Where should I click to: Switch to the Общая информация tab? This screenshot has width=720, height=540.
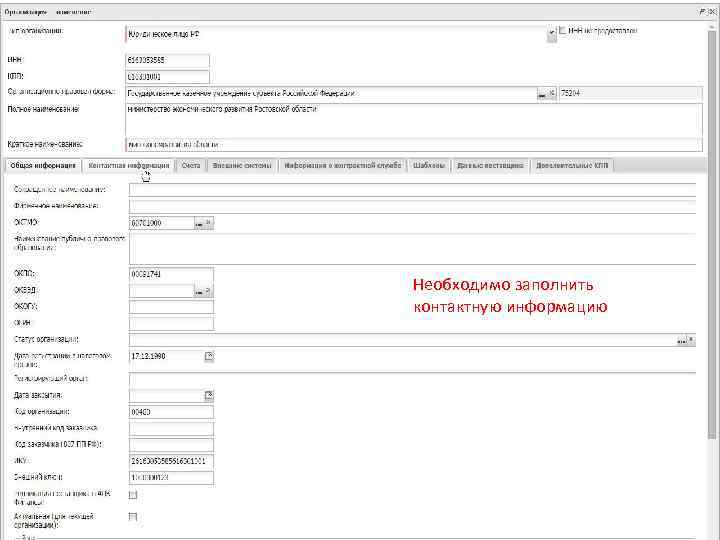point(43,166)
